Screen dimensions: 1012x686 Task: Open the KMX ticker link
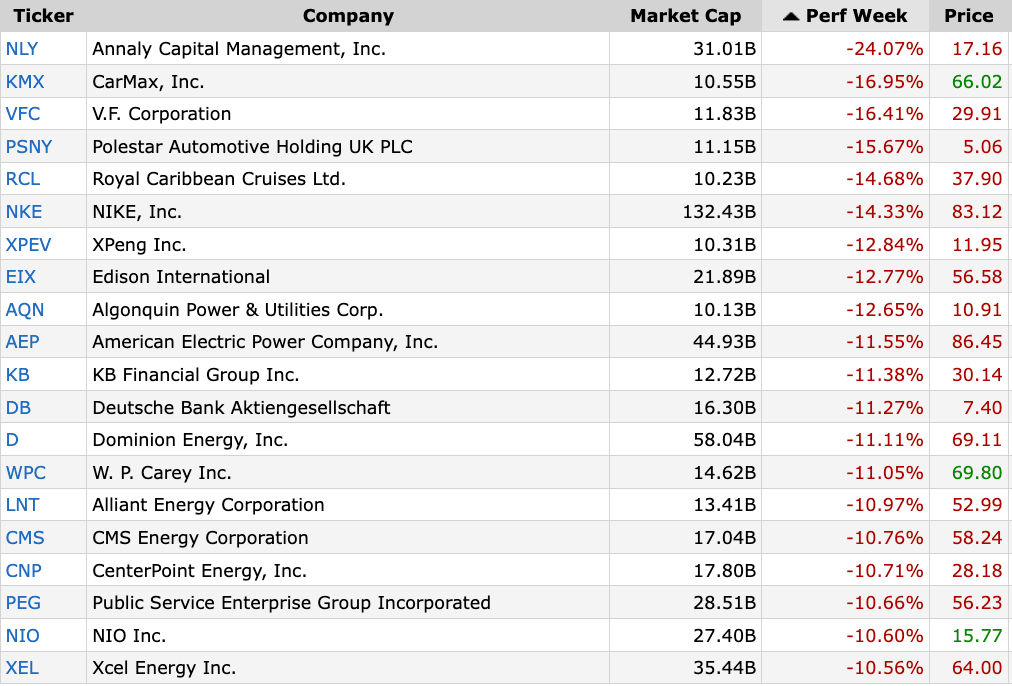[x=25, y=82]
